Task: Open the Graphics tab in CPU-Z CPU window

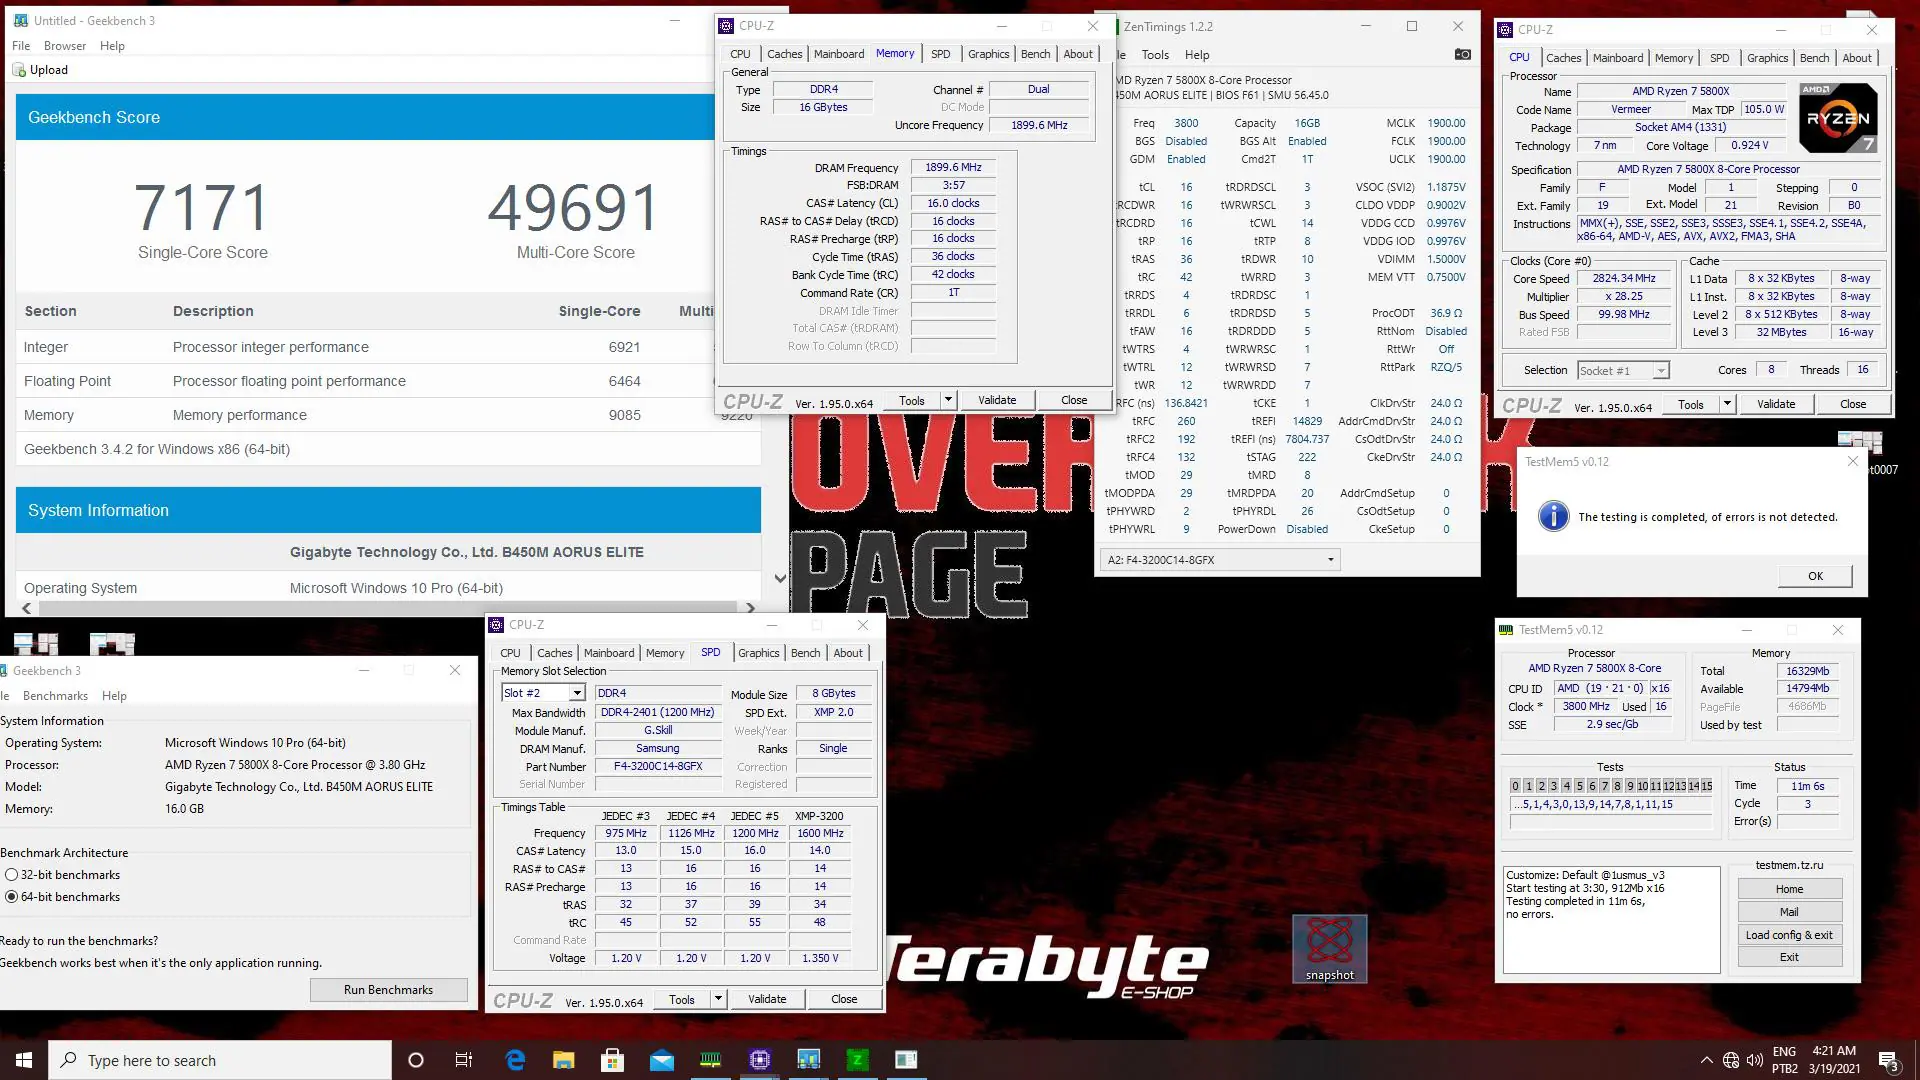Action: click(x=1768, y=58)
